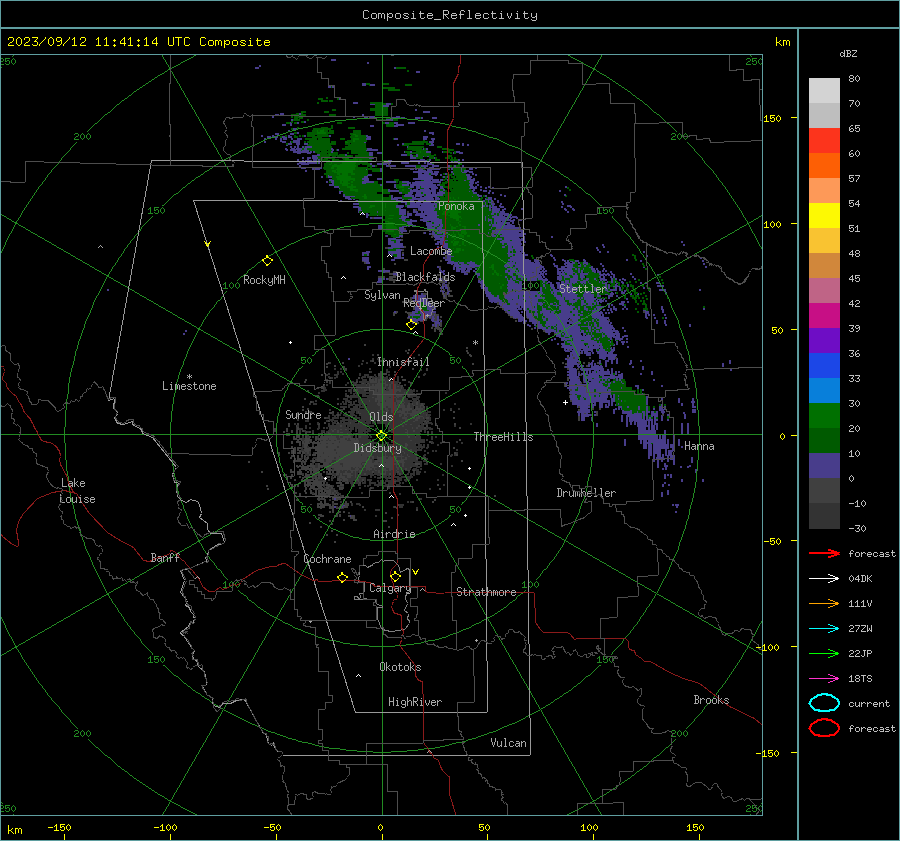Click the Innisfail town label
The image size is (900, 841).
[403, 362]
